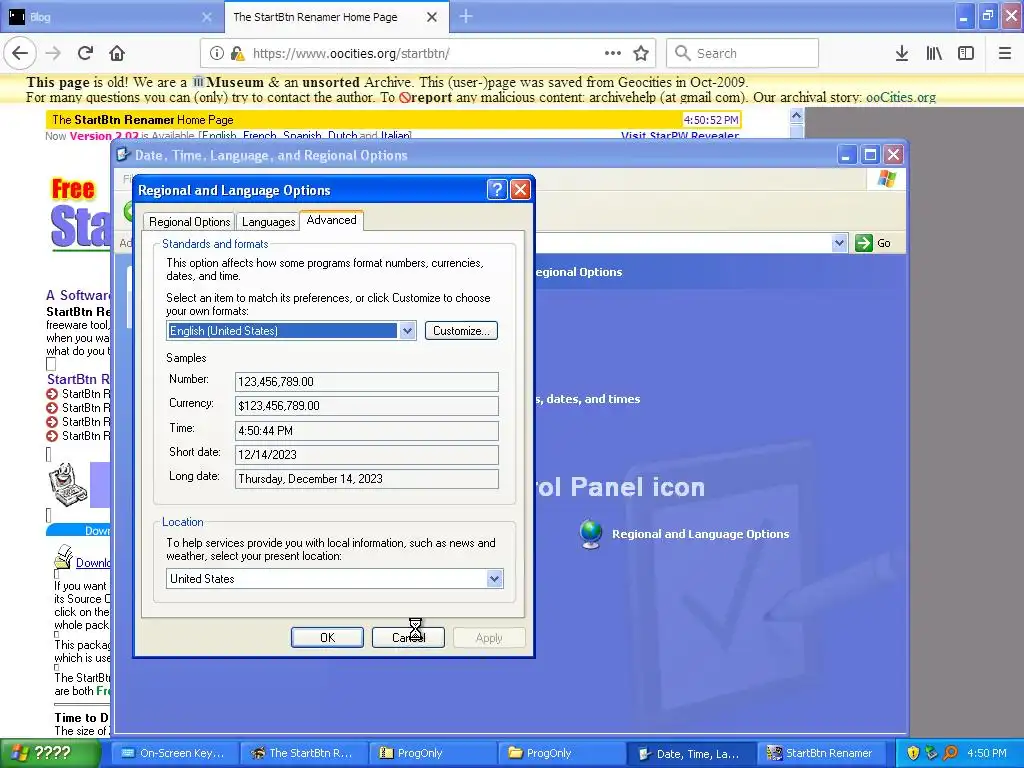
Task: Switch to the Blog browser tab
Action: (112, 16)
